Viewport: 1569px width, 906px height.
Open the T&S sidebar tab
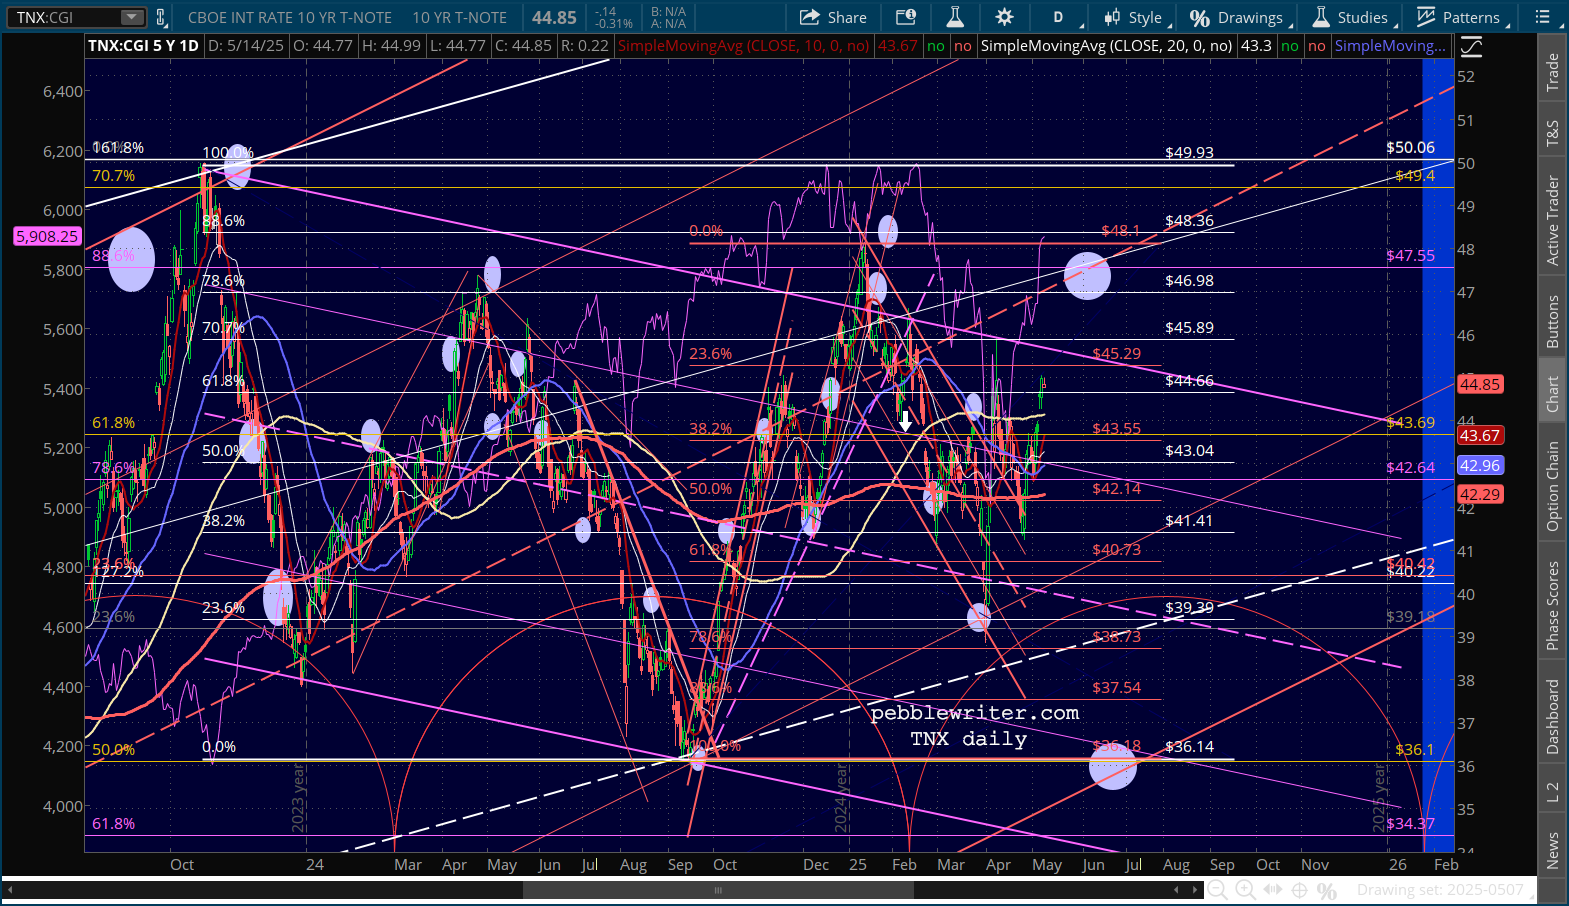click(1552, 133)
